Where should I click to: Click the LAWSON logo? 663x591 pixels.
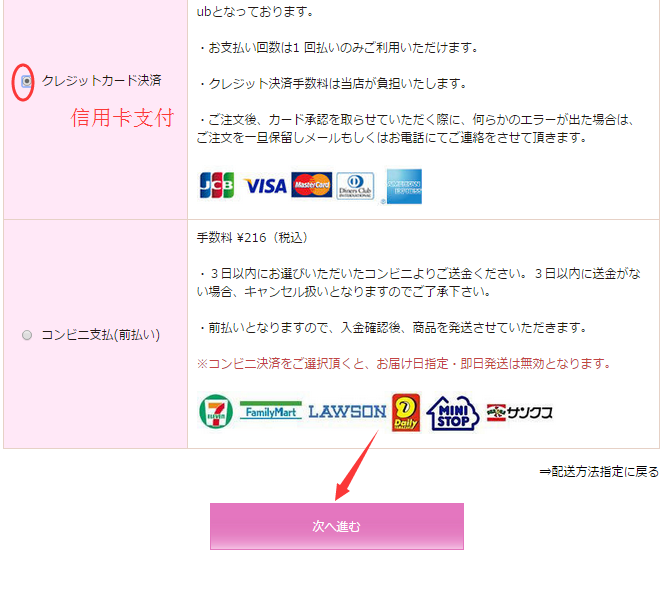(x=347, y=412)
